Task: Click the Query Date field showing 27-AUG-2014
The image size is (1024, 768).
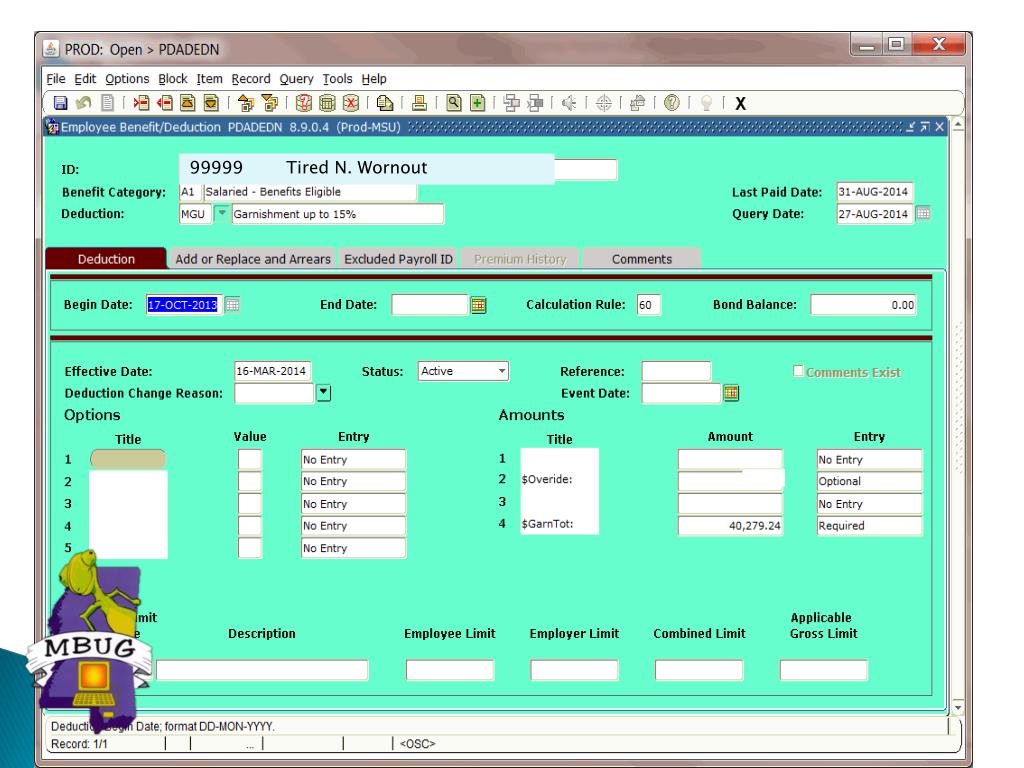Action: point(874,214)
